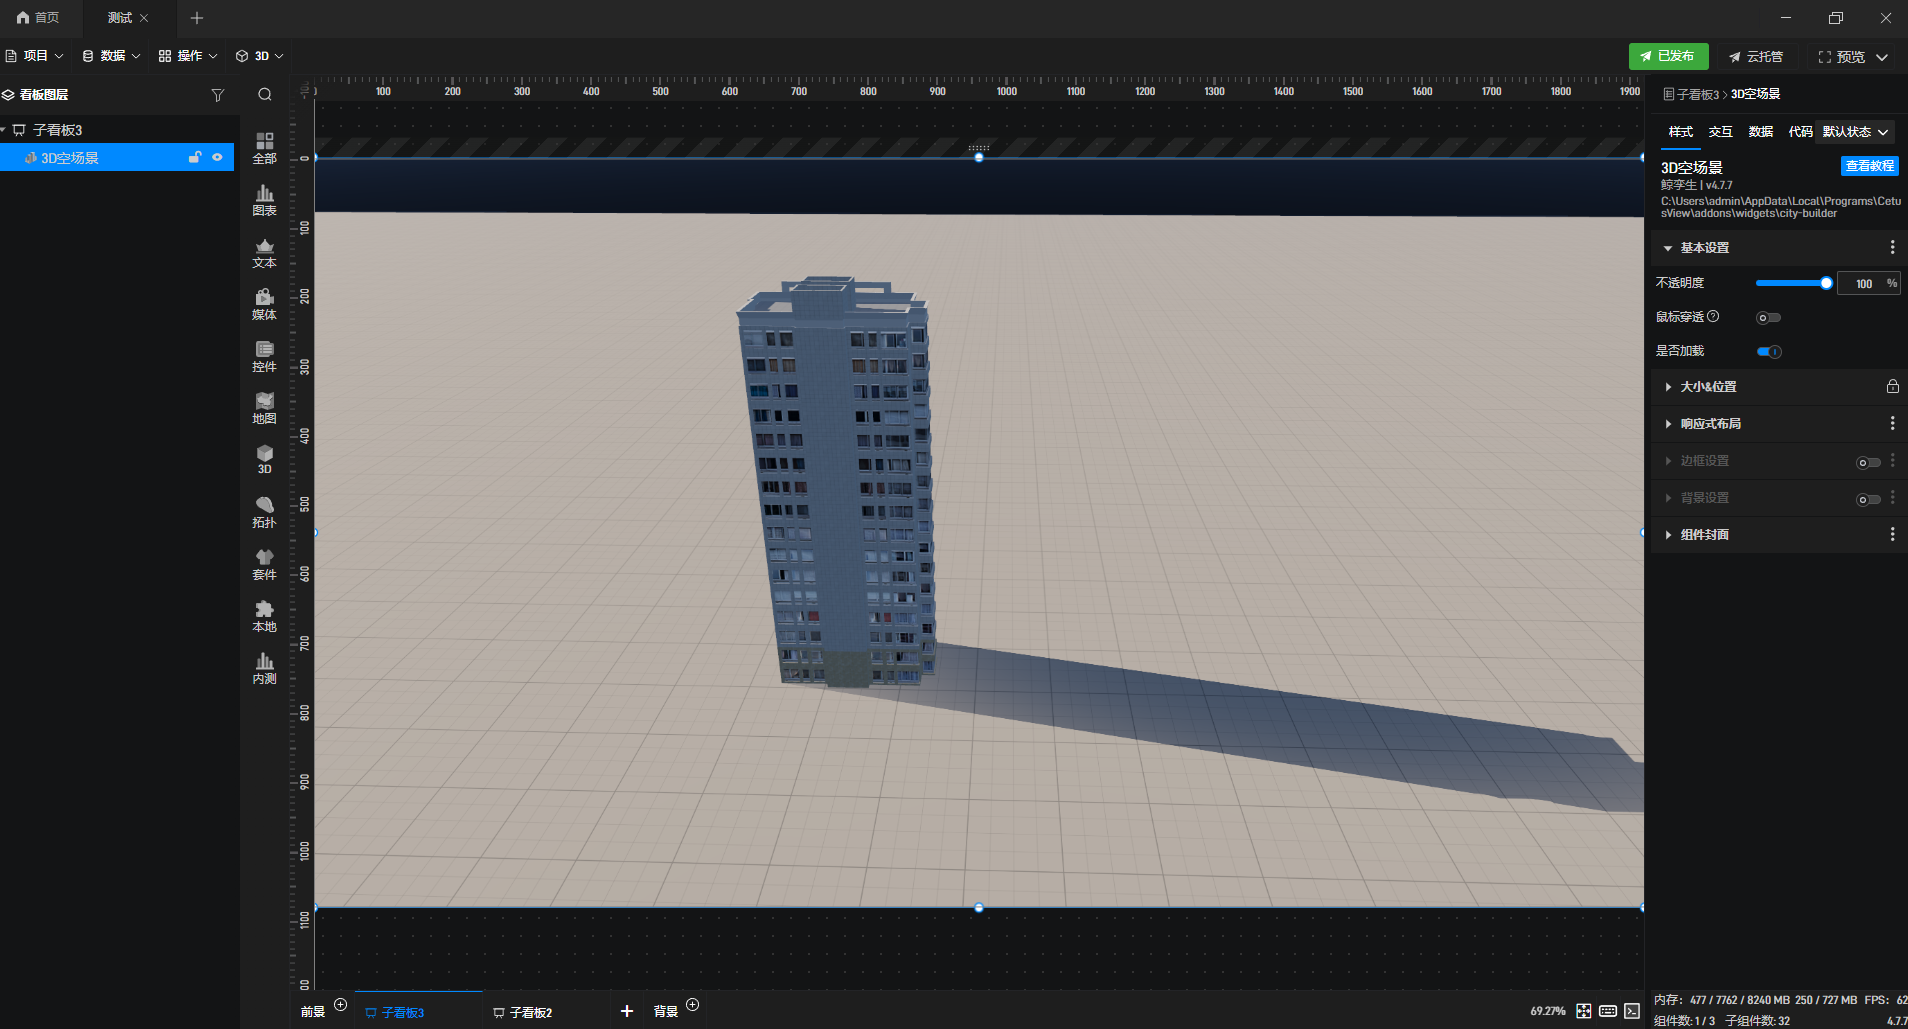Click the lock icon in 大小&位置 row
Screen dimensions: 1908x1029
(1892, 386)
